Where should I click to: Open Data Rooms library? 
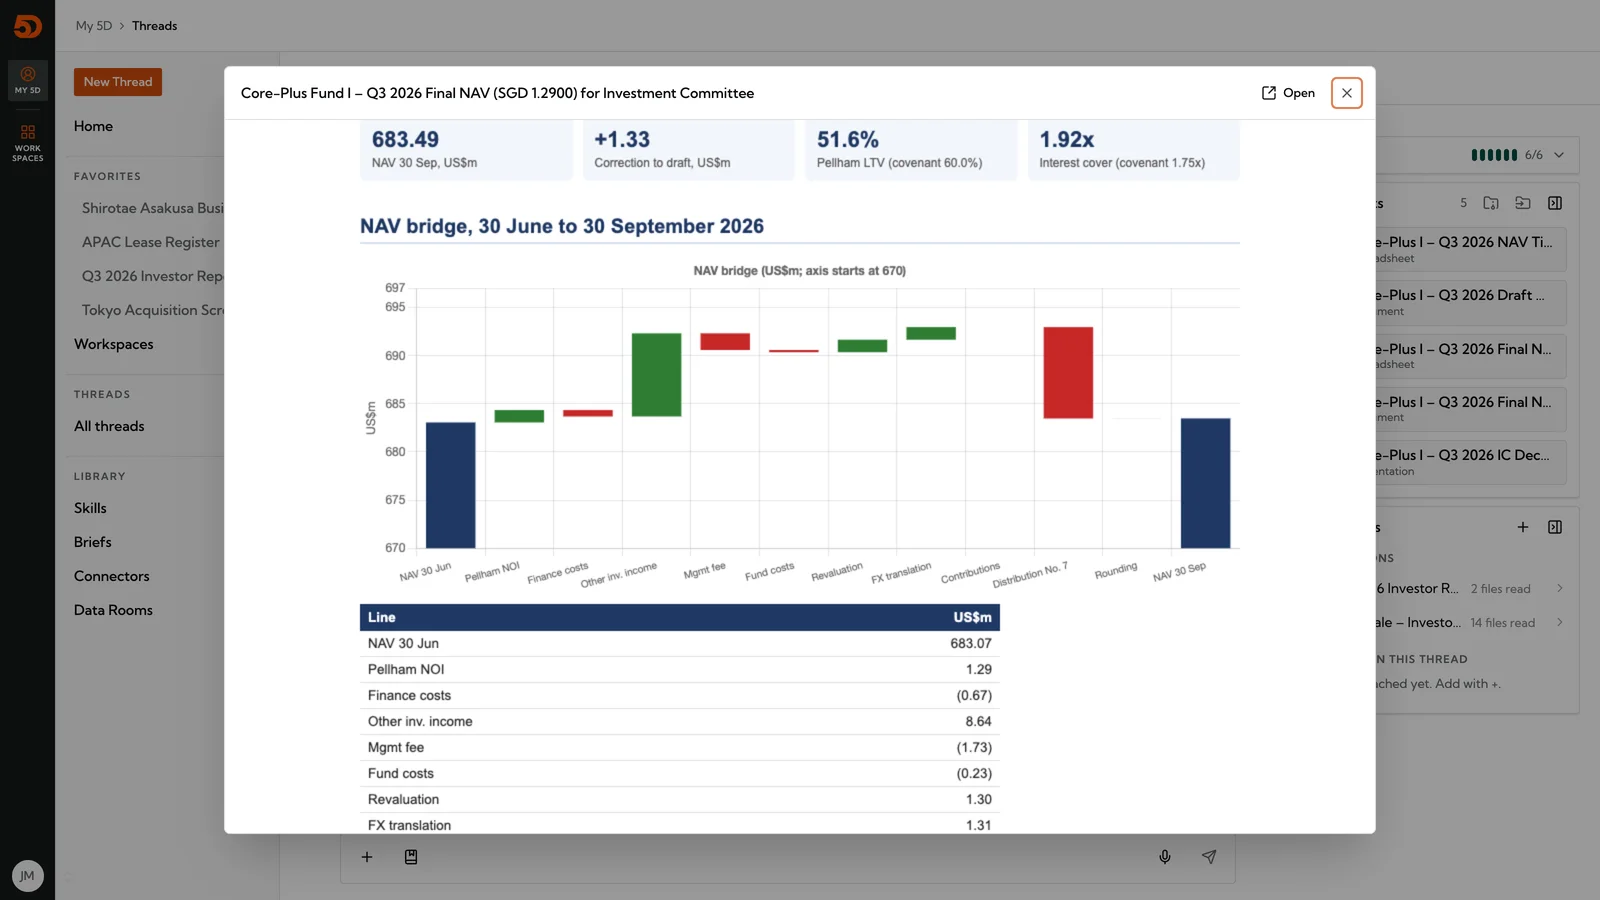113,610
